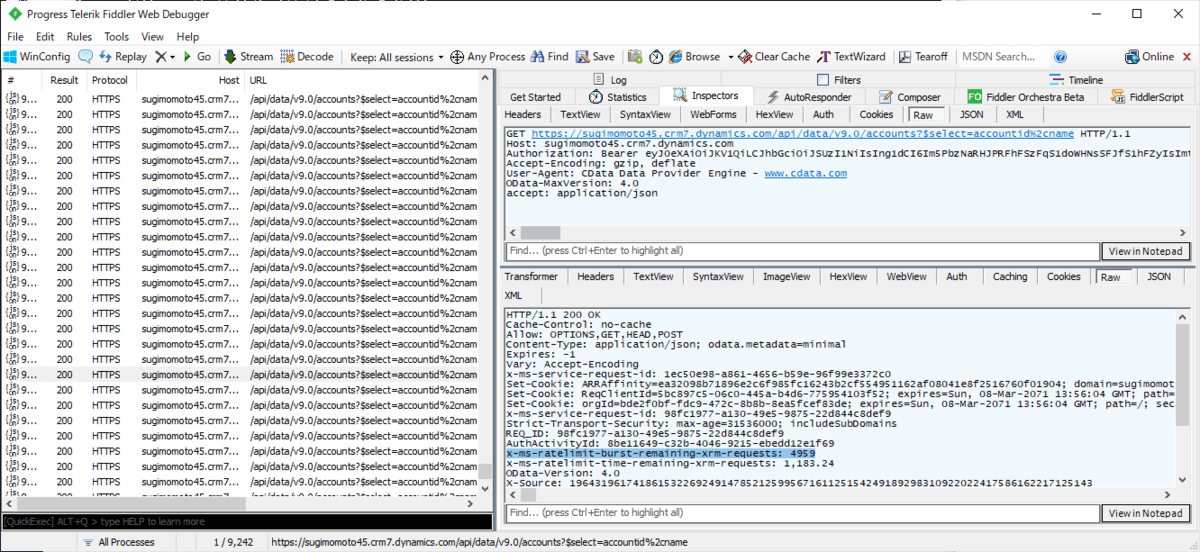Click the blue help question icon
Viewport: 1200px width, 552px height.
(1060, 57)
